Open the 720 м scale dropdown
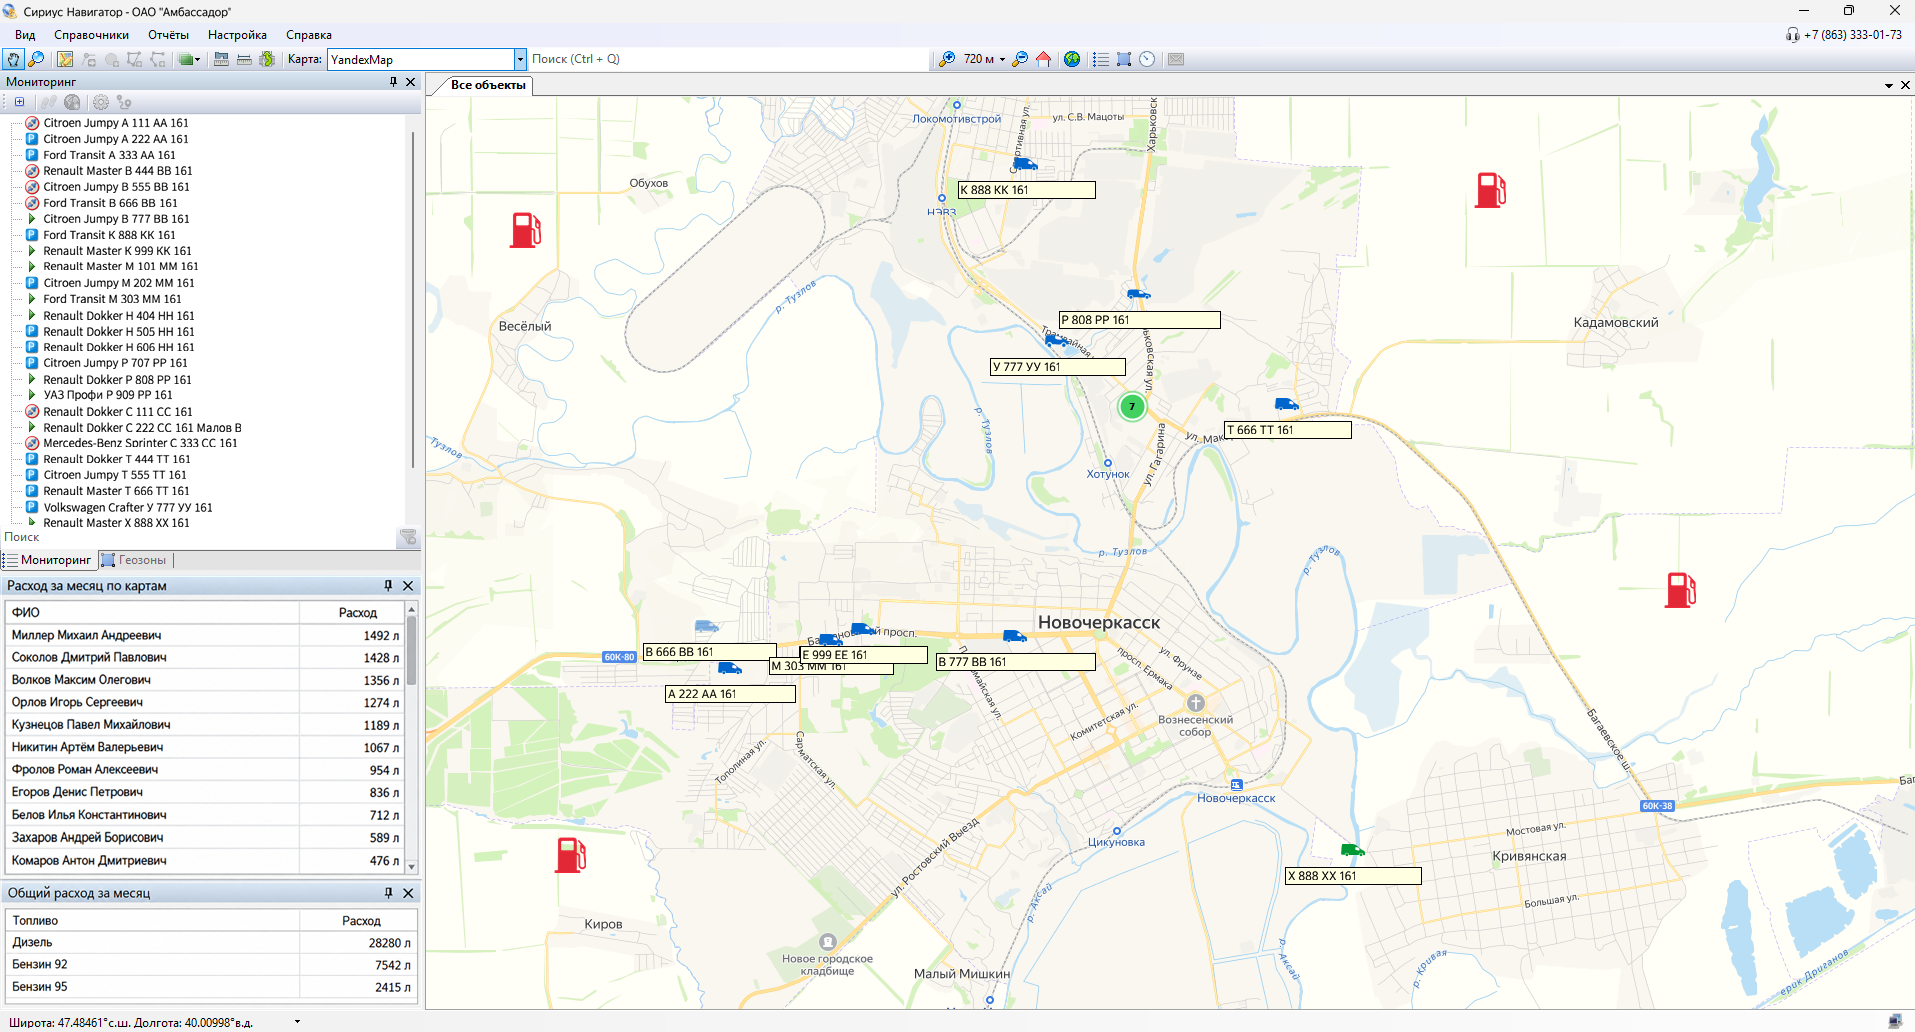 [1002, 59]
